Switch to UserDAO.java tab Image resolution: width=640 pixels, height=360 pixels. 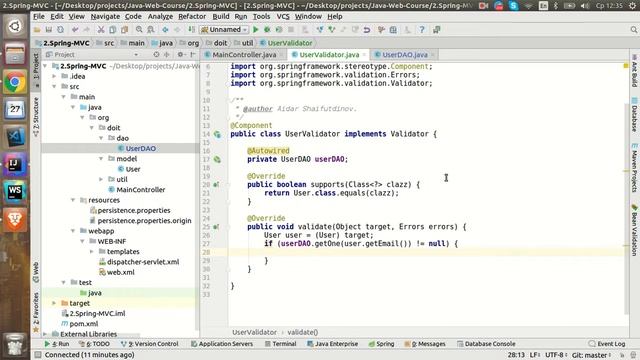tap(404, 54)
